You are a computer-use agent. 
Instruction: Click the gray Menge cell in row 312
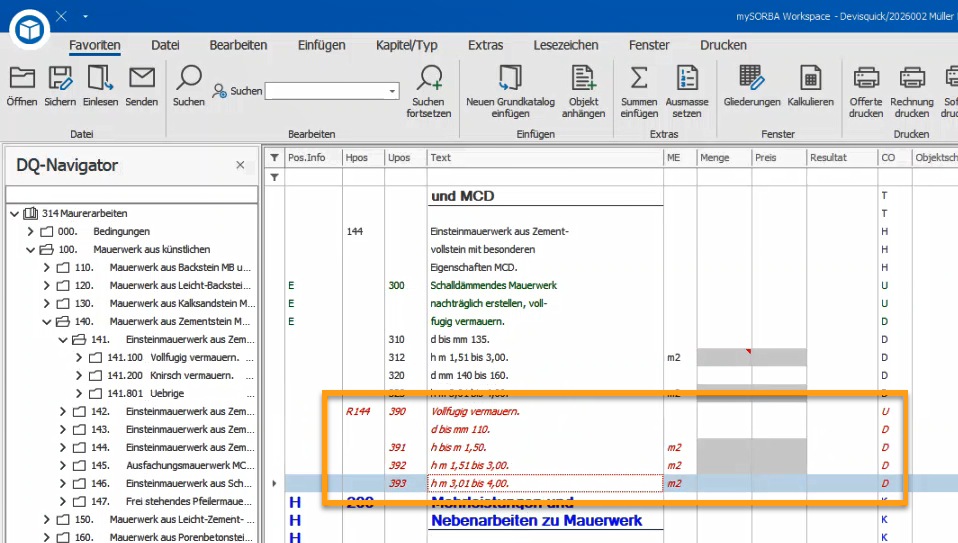(724, 357)
